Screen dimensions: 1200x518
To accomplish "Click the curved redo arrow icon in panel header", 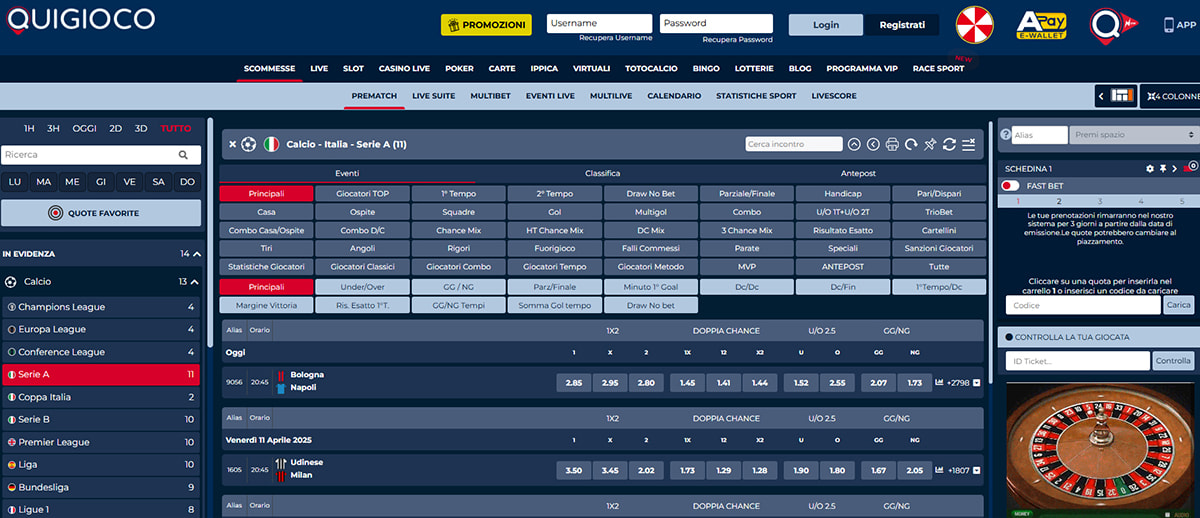I will click(911, 144).
